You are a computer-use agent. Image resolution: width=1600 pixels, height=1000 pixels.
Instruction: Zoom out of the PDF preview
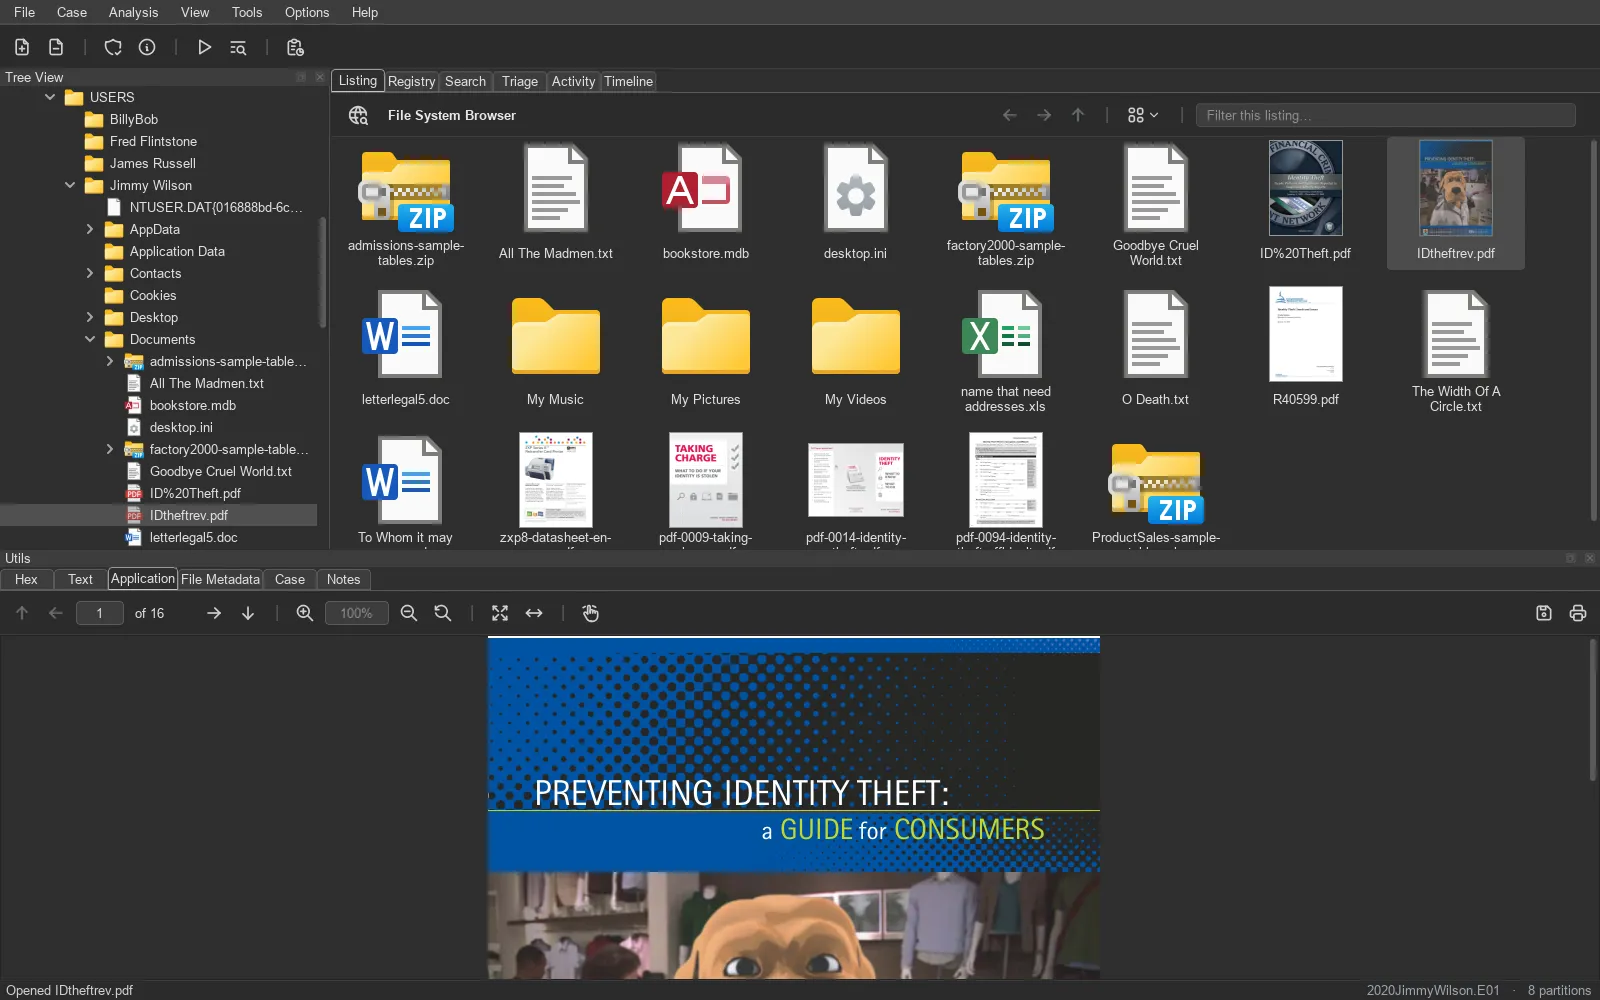(x=409, y=613)
